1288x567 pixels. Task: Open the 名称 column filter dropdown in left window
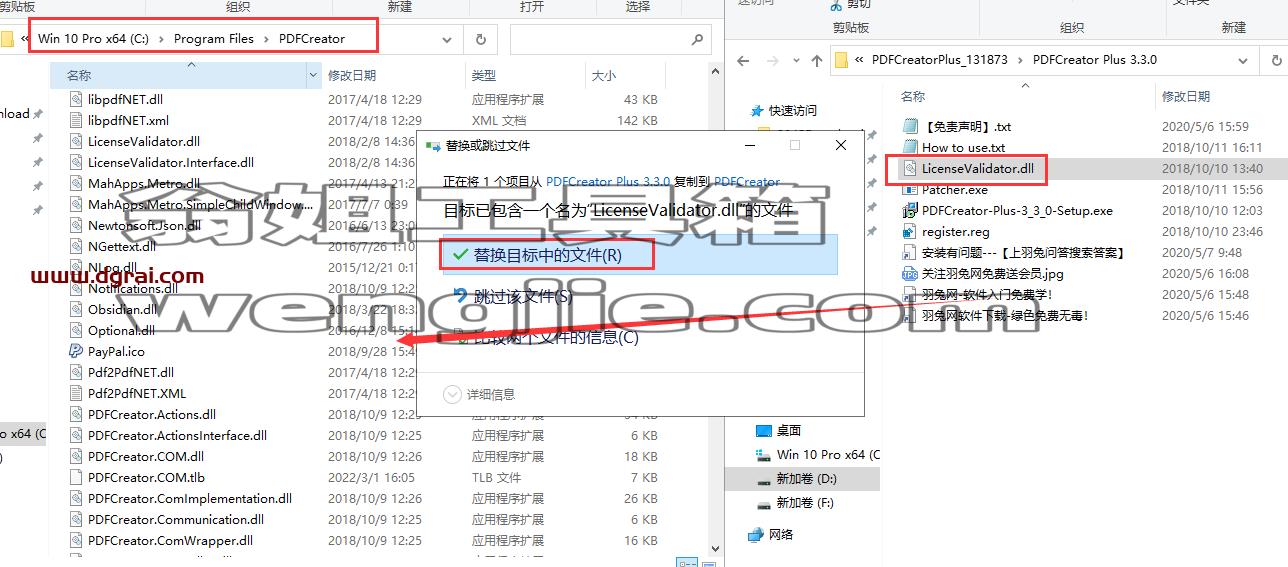pyautogui.click(x=315, y=75)
